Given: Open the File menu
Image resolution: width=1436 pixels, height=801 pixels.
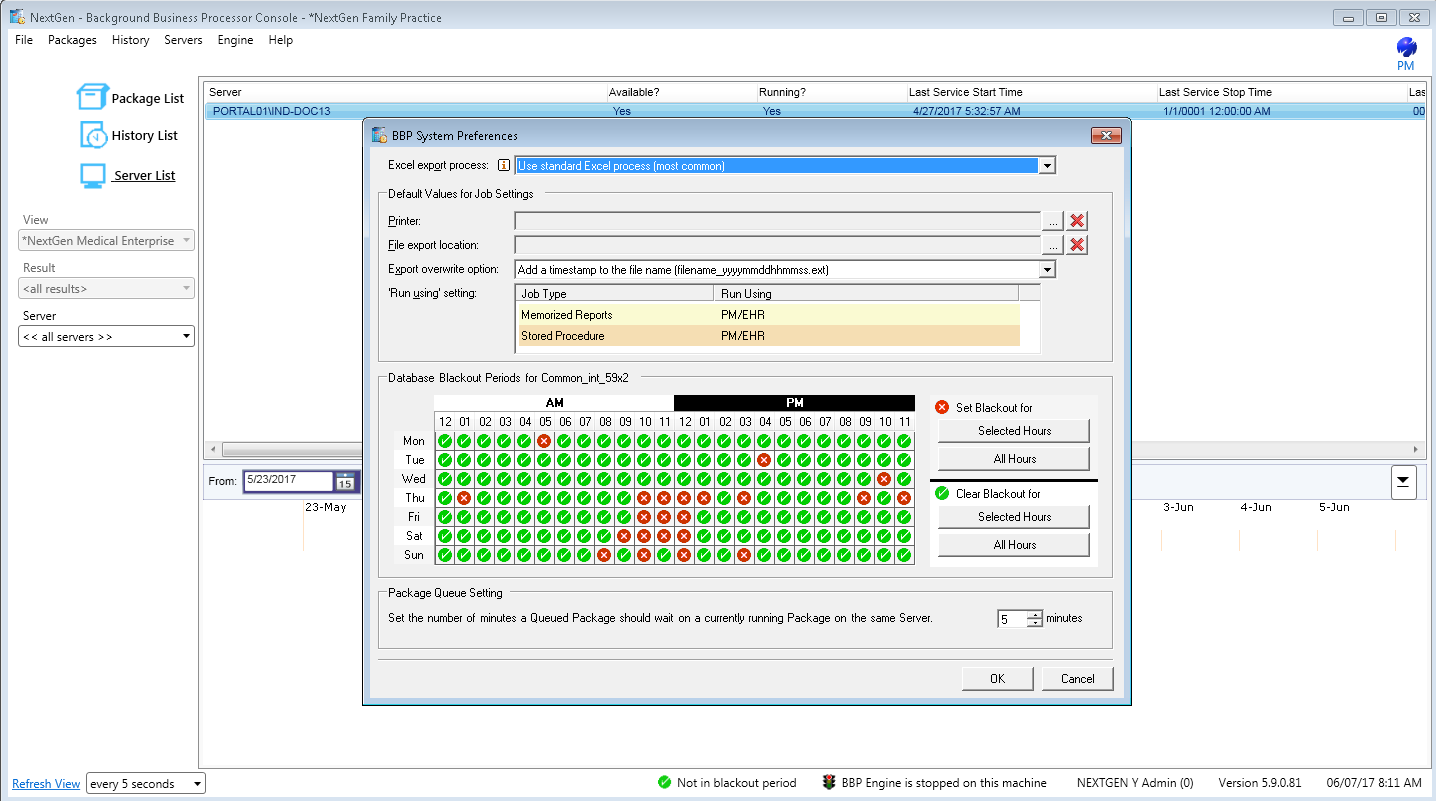Looking at the screenshot, I should coord(24,40).
